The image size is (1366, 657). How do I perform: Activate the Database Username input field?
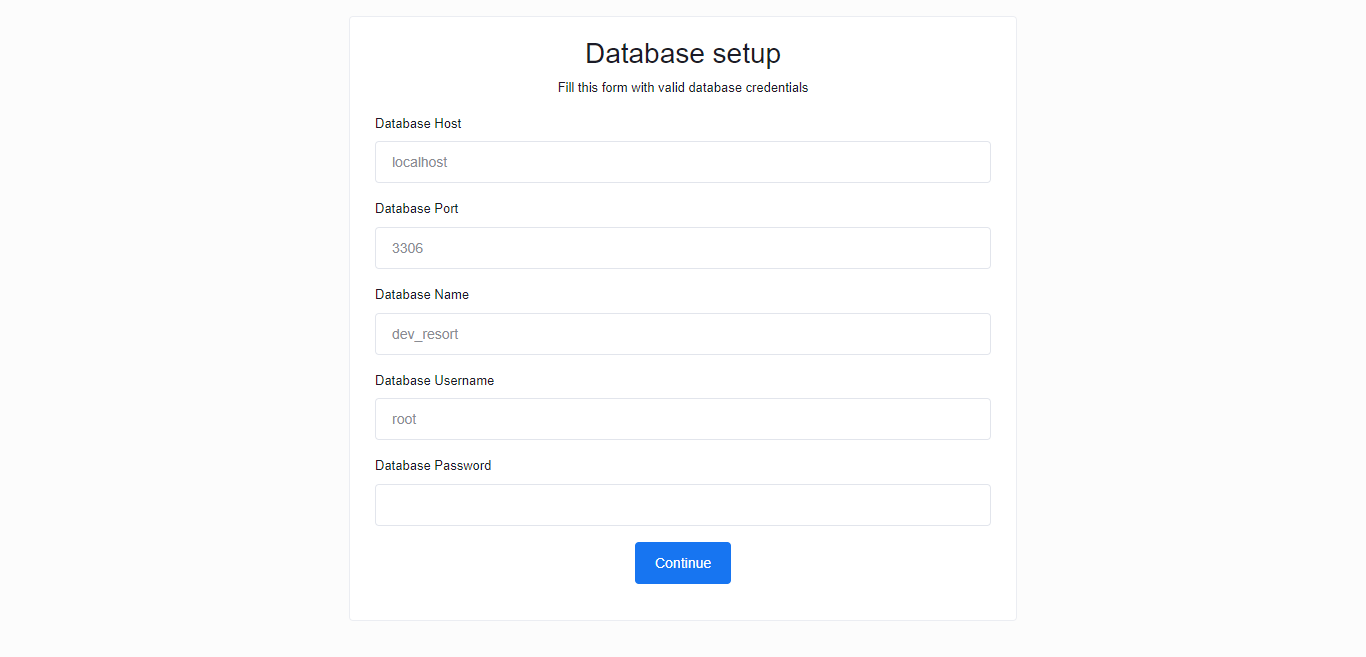683,419
